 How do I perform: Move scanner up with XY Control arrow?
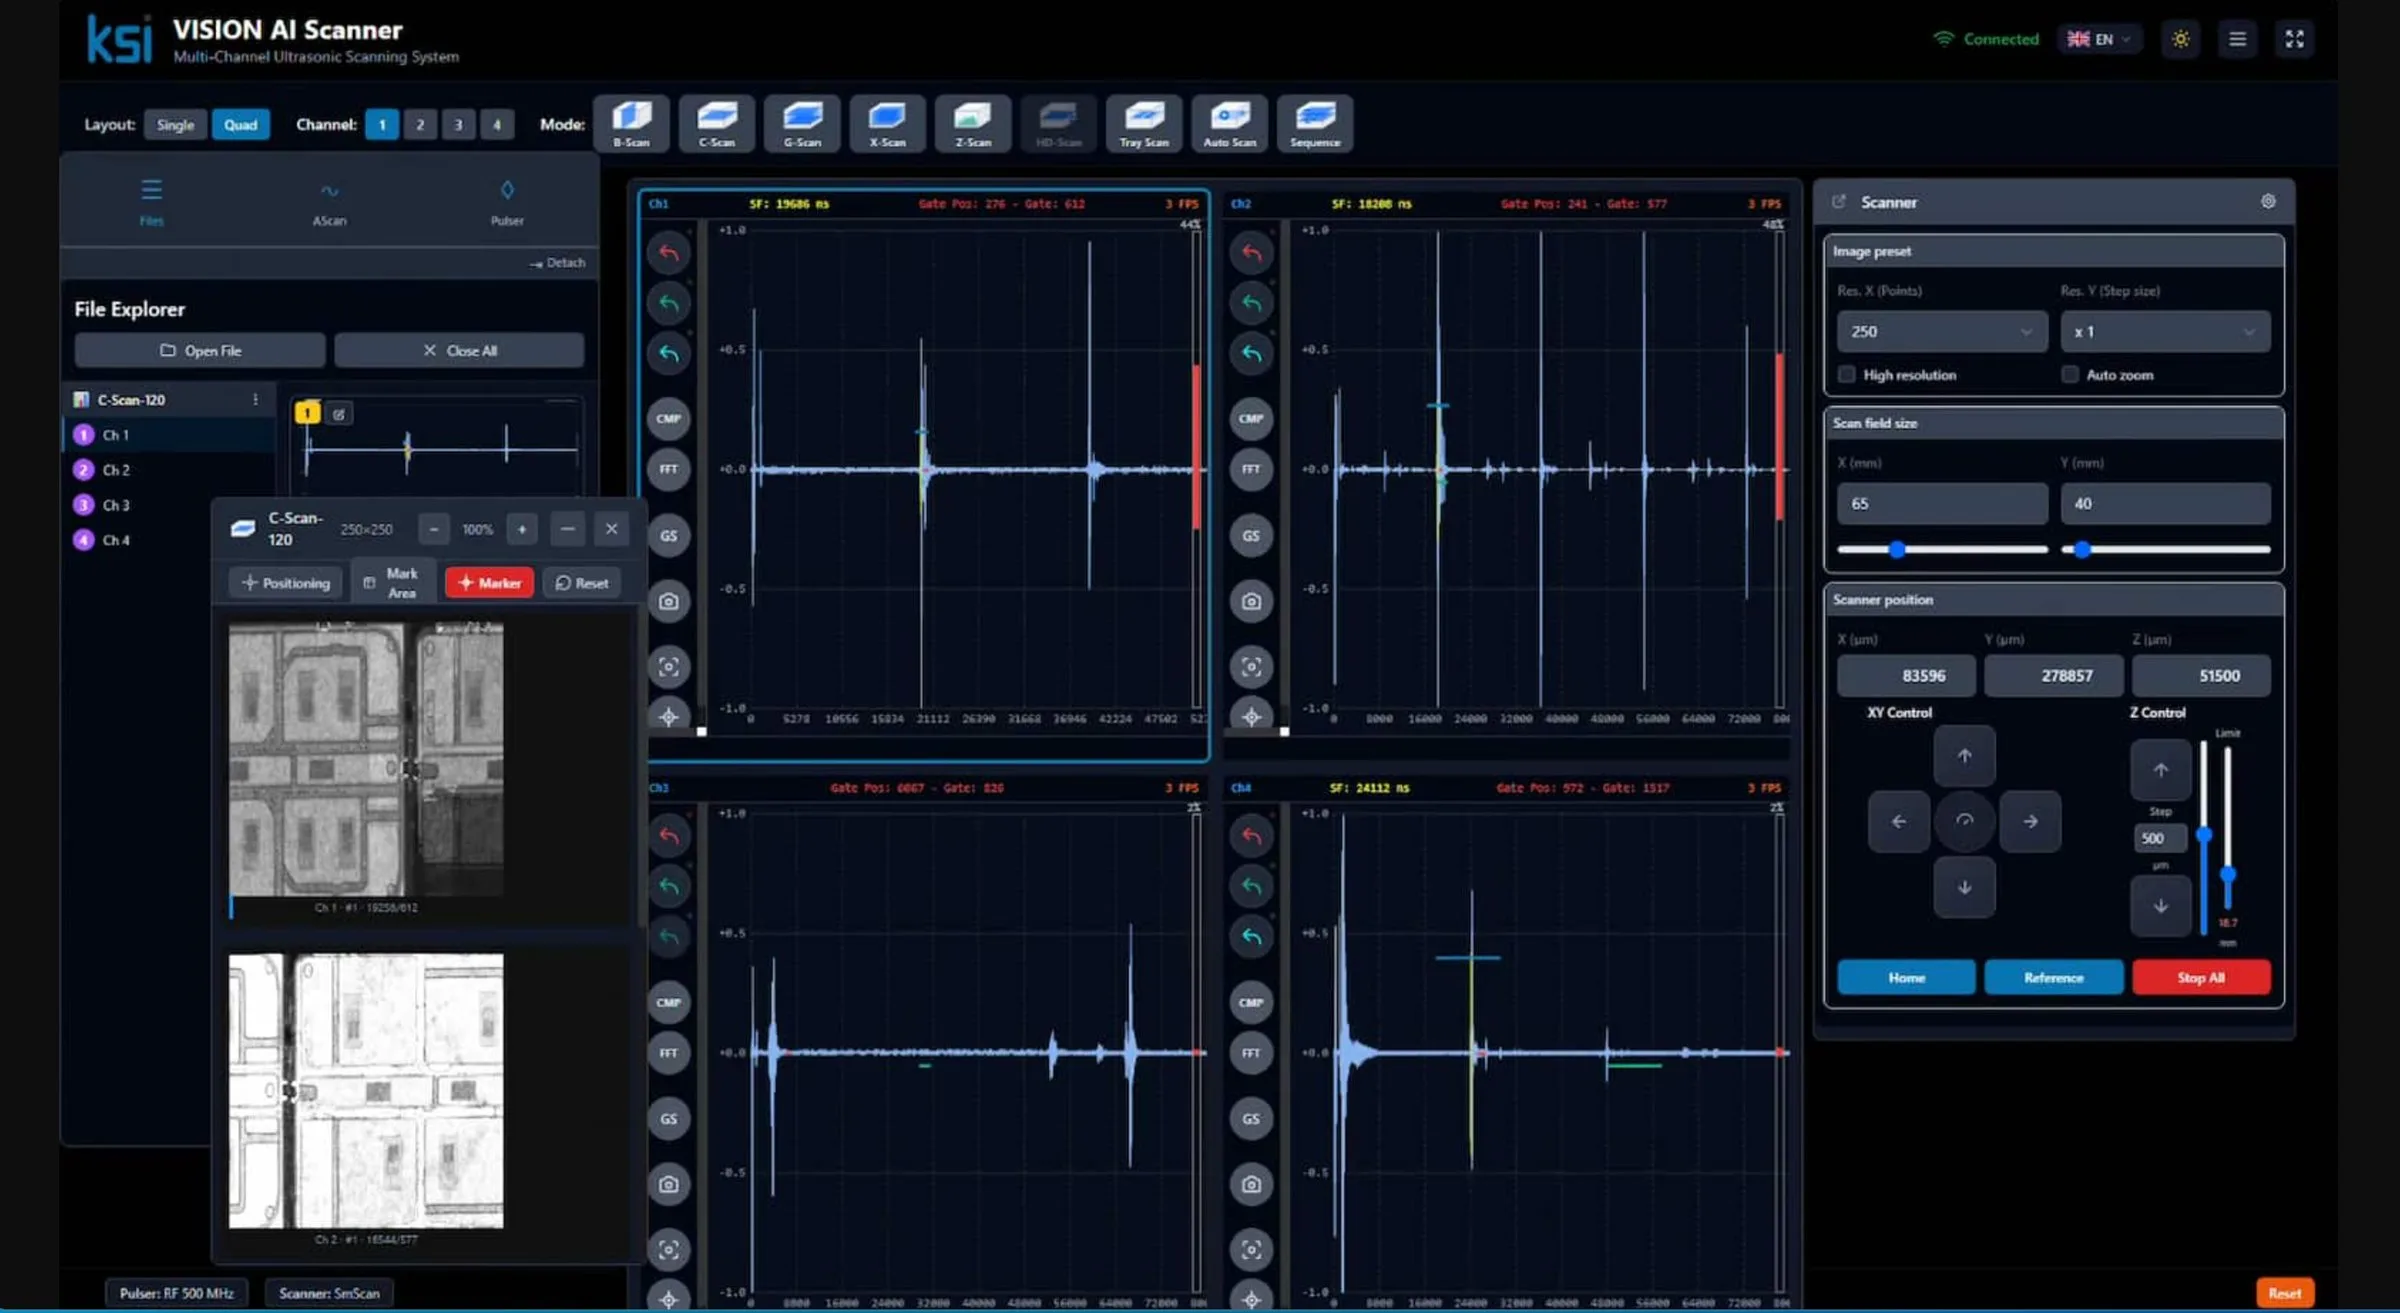click(x=1964, y=756)
